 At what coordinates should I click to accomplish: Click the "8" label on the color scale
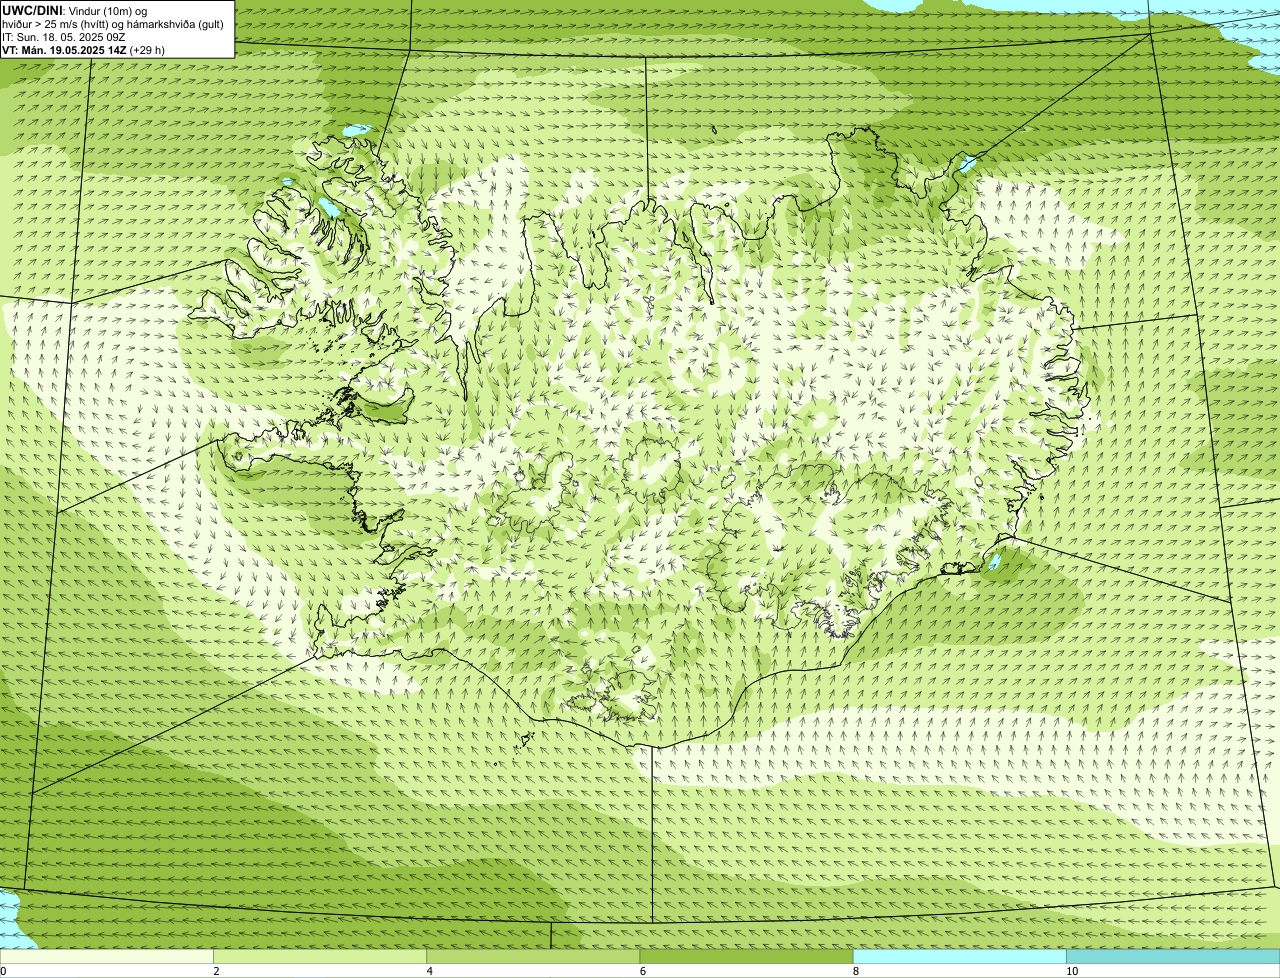coord(855,971)
